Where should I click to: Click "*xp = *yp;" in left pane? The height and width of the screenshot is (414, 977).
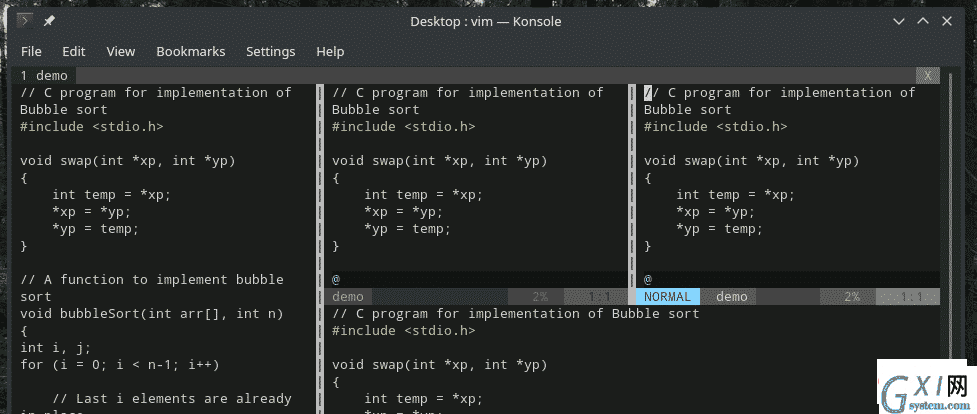click(92, 212)
